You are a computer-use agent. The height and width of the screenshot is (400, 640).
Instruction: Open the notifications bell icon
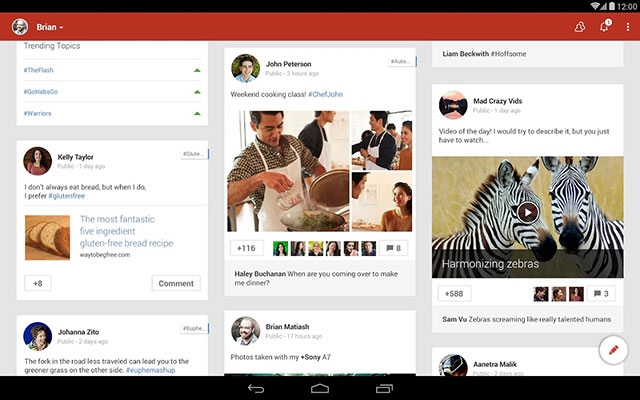click(x=604, y=27)
